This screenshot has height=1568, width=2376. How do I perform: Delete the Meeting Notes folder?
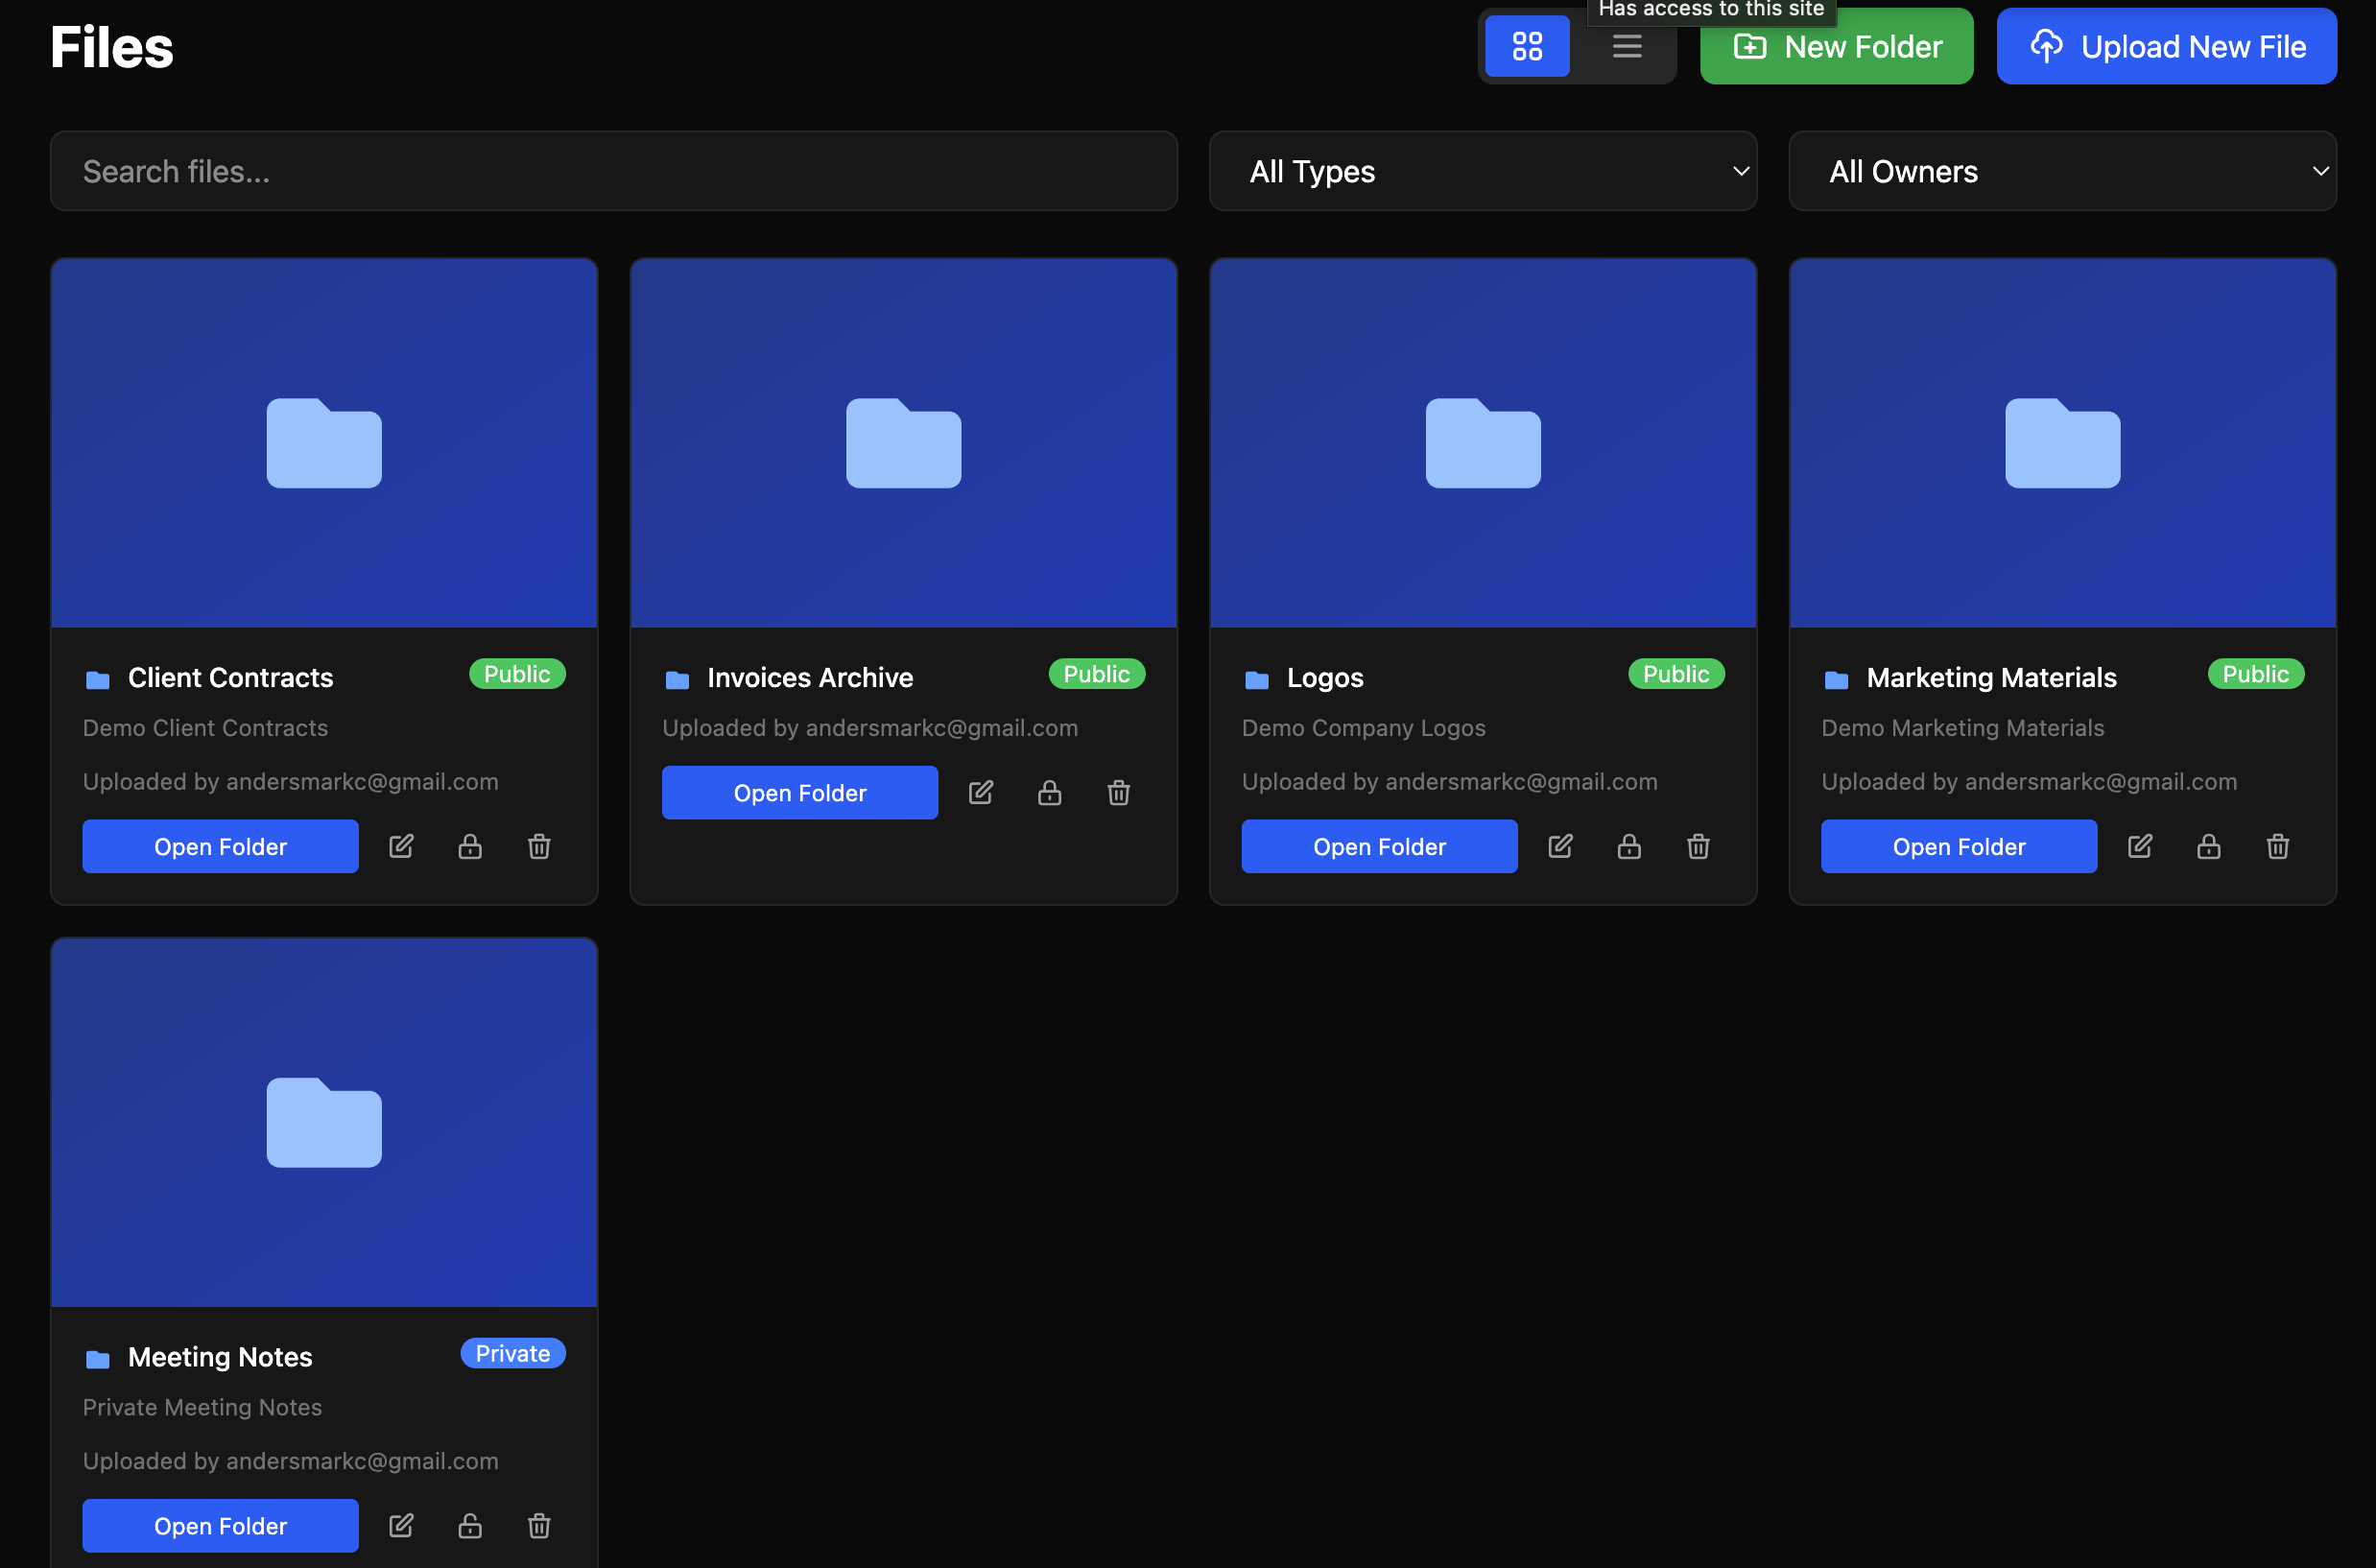pos(539,1526)
